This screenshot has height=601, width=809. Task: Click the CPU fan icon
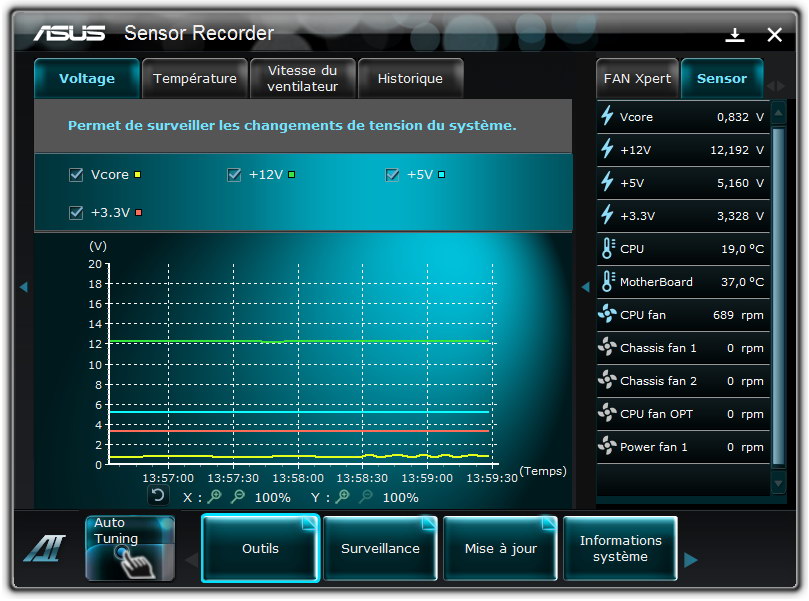coord(607,314)
